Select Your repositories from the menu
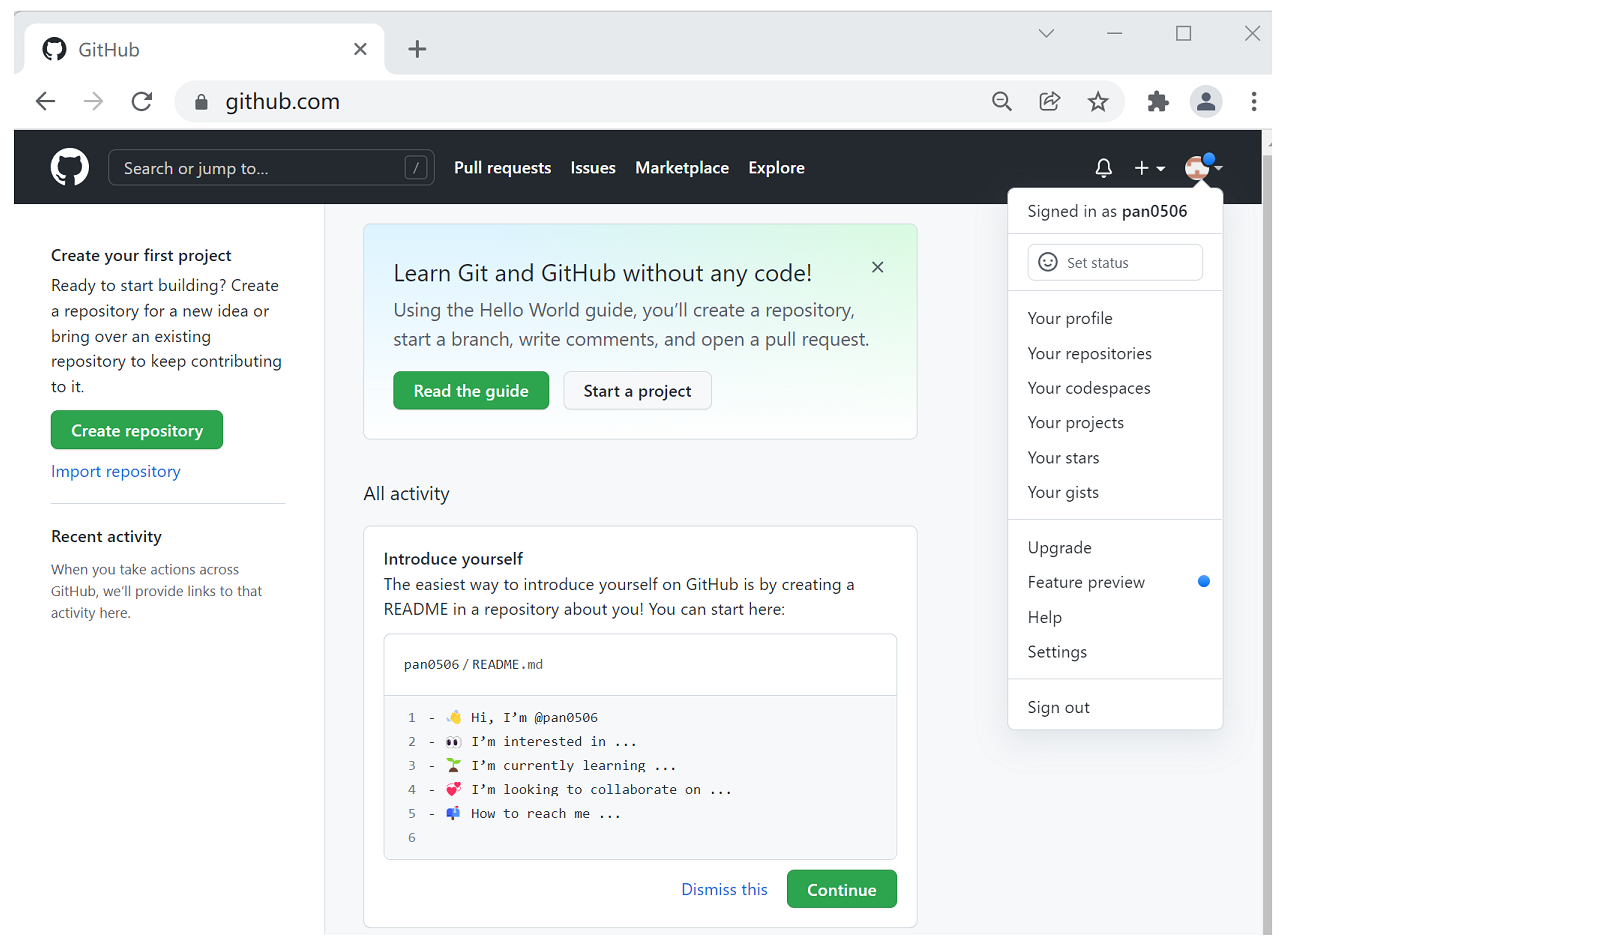The height and width of the screenshot is (951, 1601). pyautogui.click(x=1089, y=354)
